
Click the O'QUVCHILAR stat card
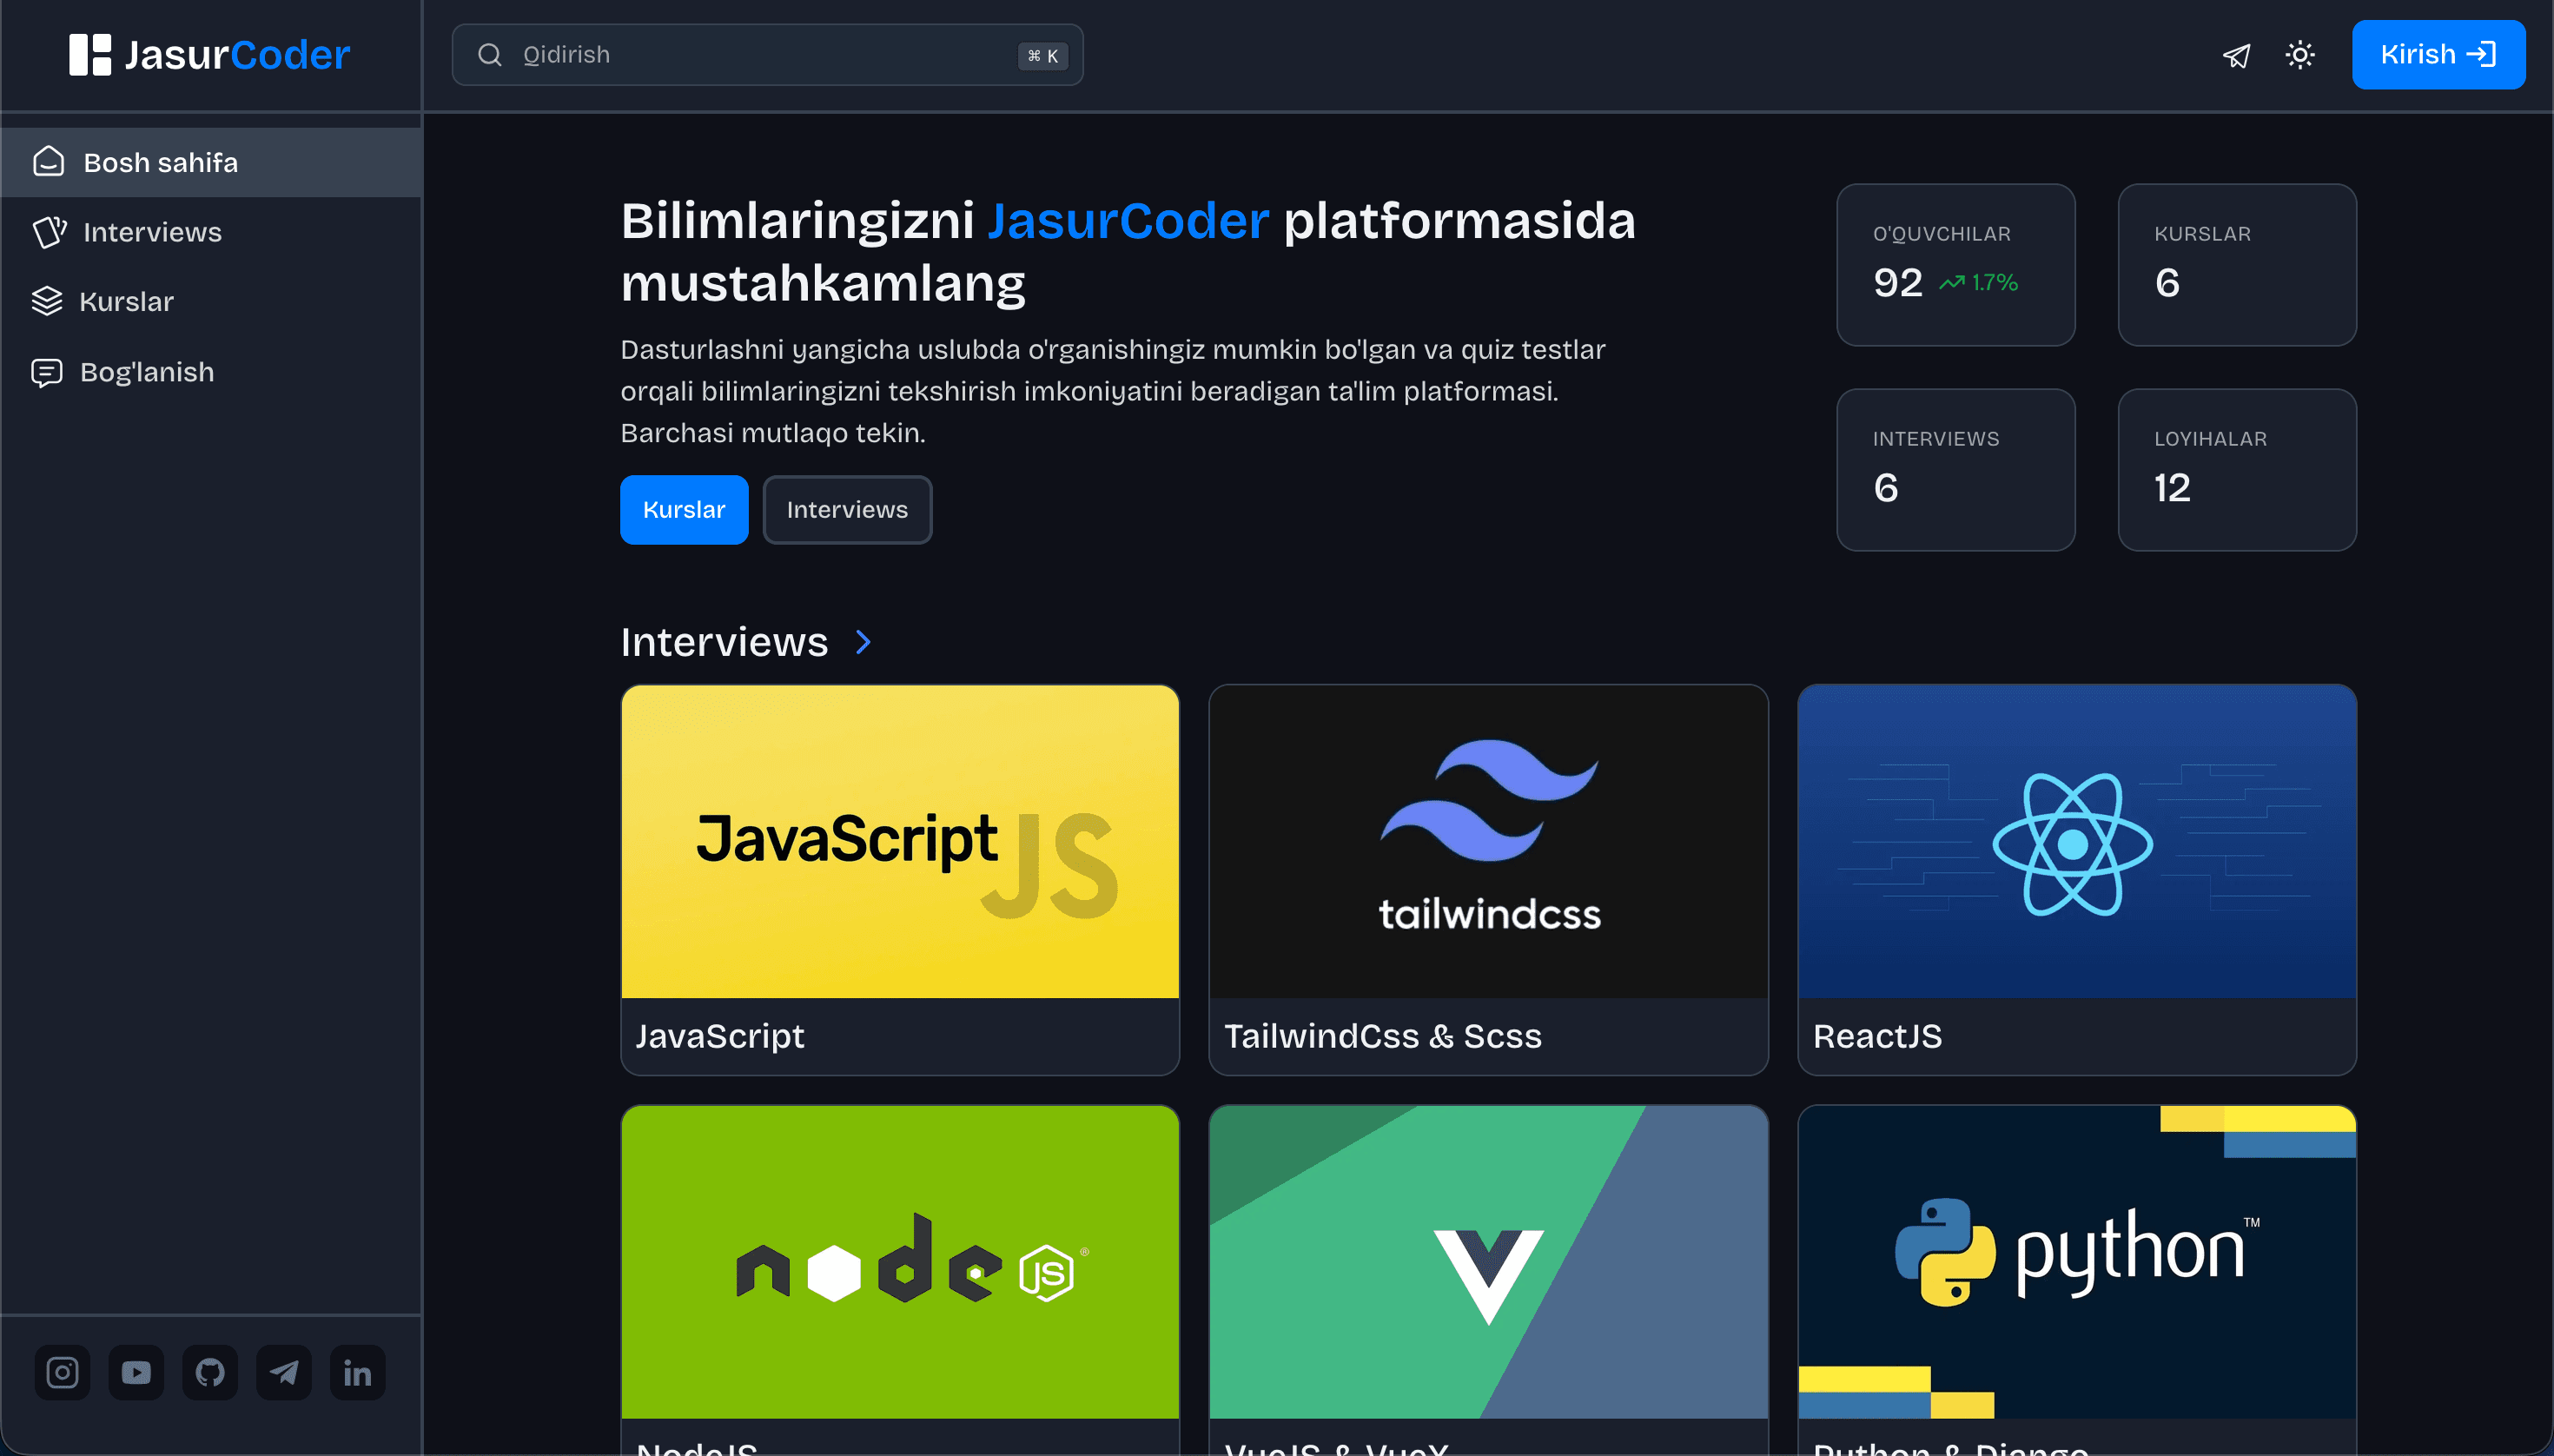click(x=1956, y=265)
